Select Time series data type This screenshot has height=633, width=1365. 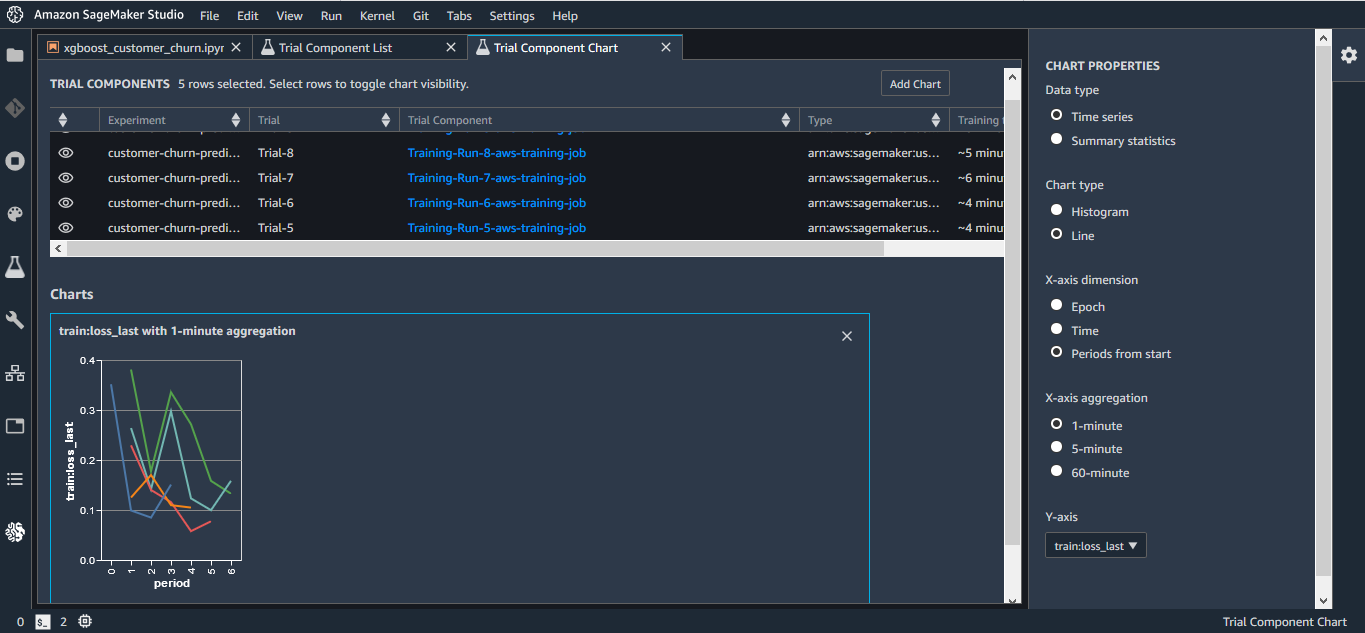[1056, 116]
